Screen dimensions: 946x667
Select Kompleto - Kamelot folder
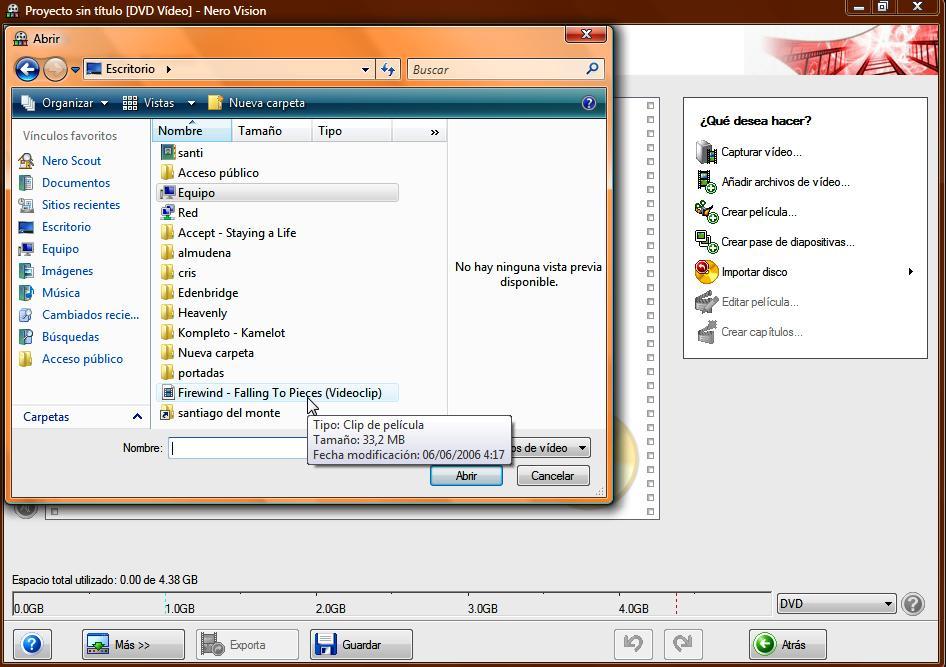coord(278,333)
